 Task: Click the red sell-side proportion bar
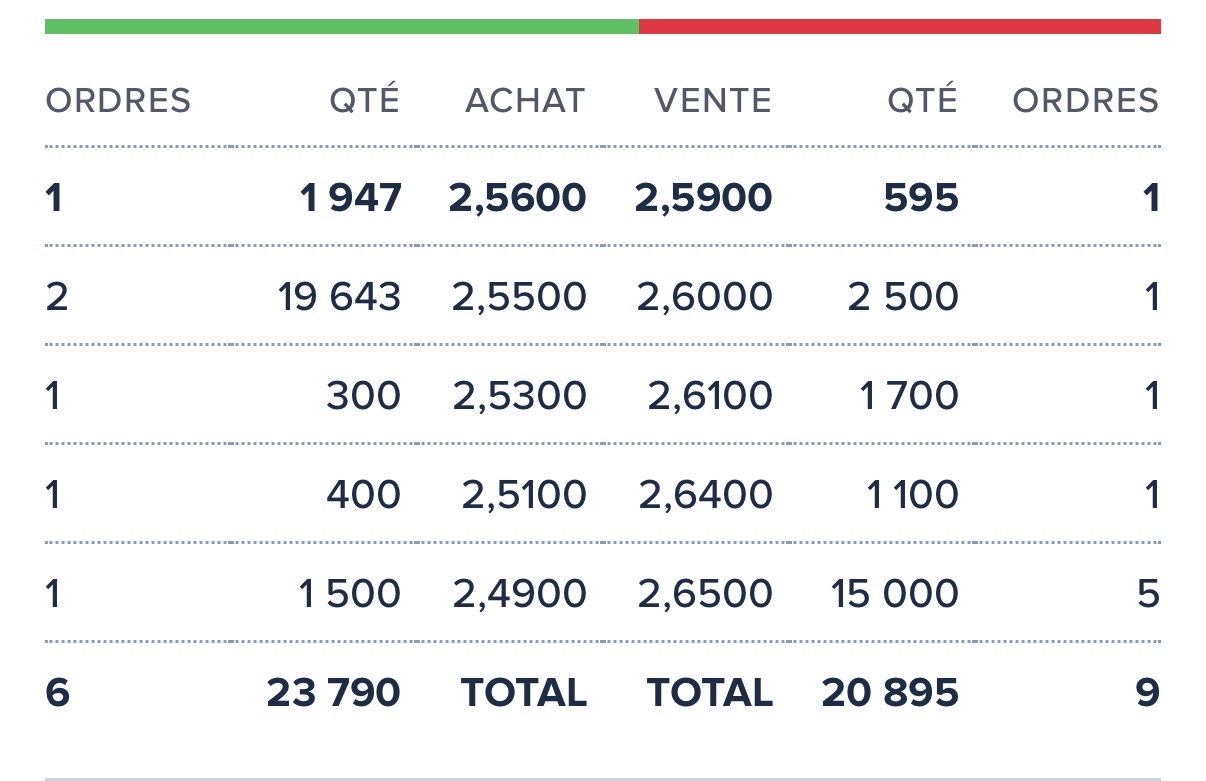(899, 27)
